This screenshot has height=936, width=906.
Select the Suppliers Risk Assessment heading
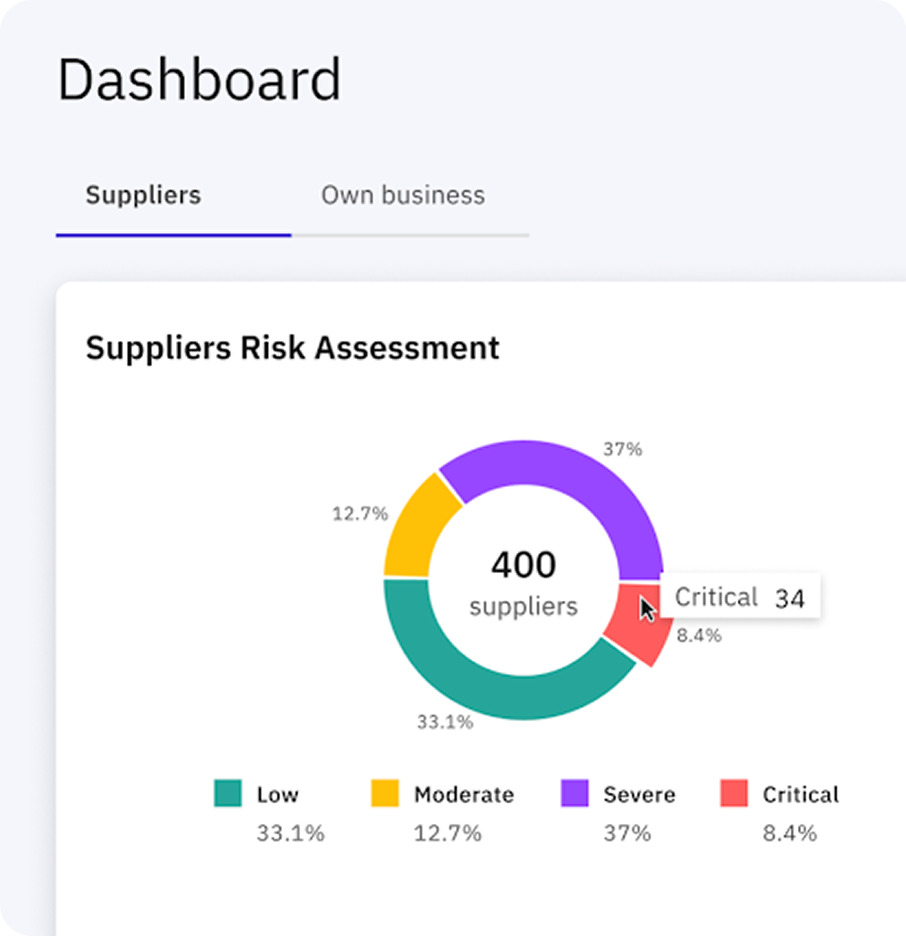[x=292, y=348]
